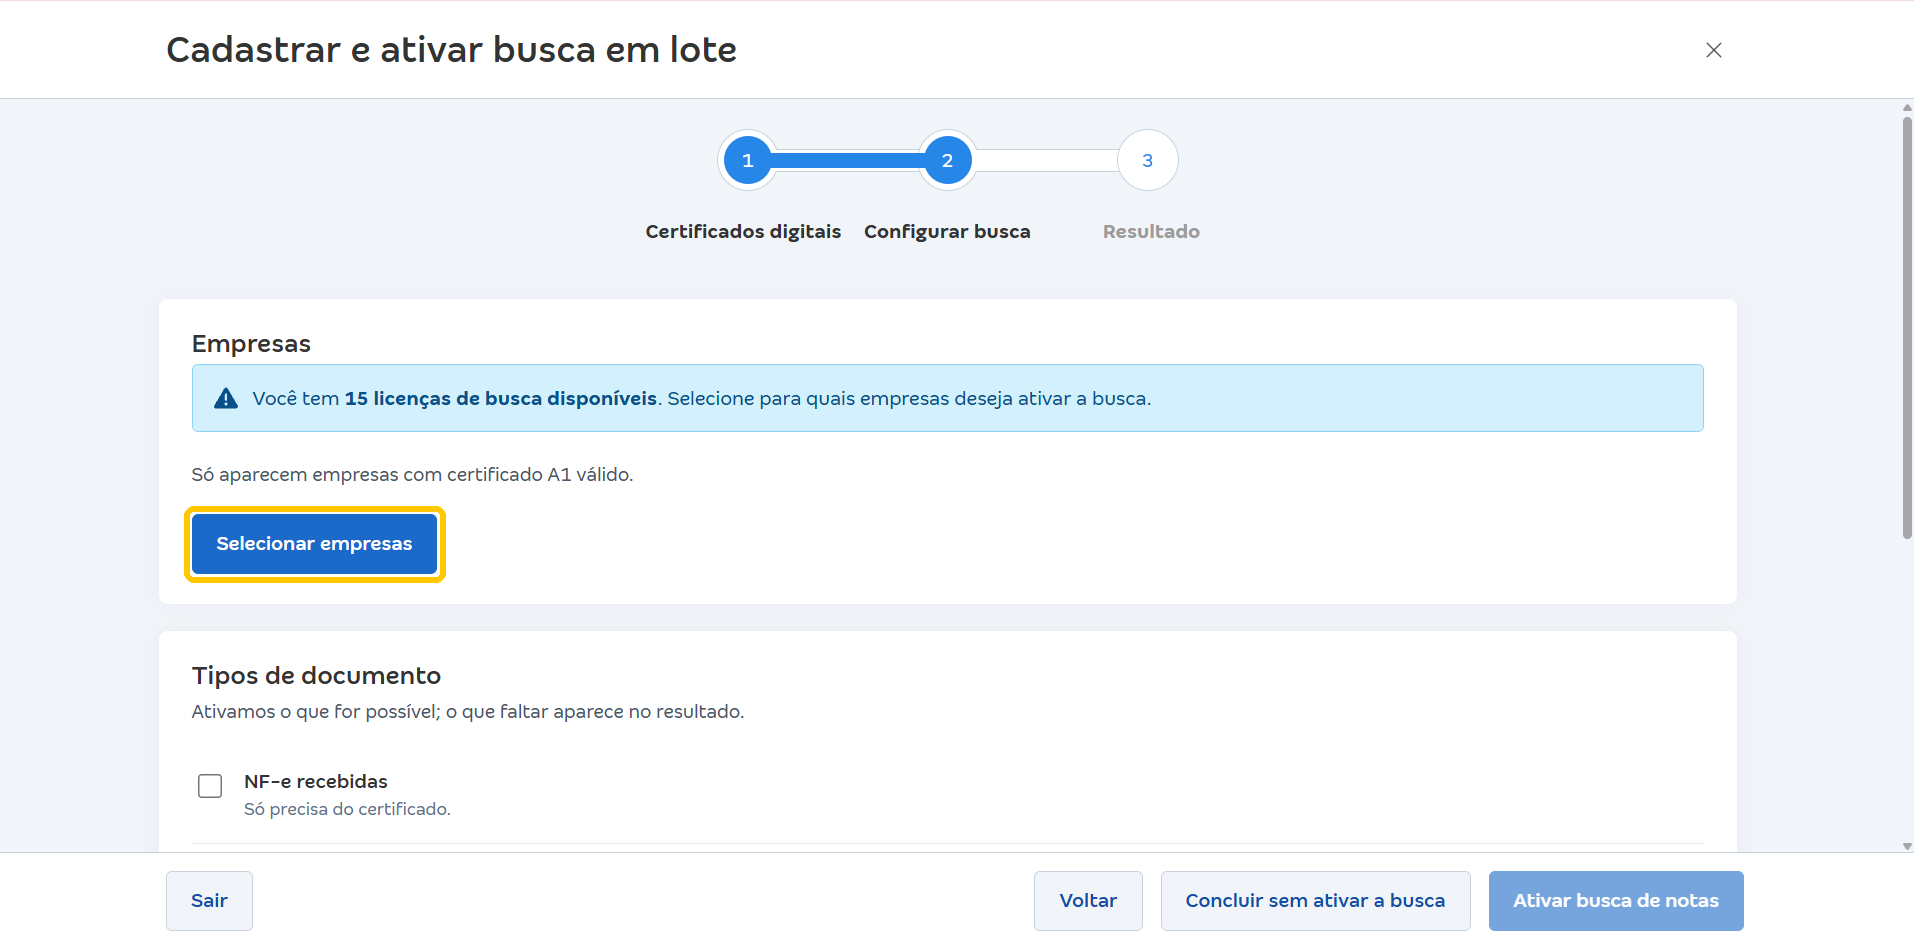
Task: Jump to step 3 Resultado circle
Action: [1147, 160]
